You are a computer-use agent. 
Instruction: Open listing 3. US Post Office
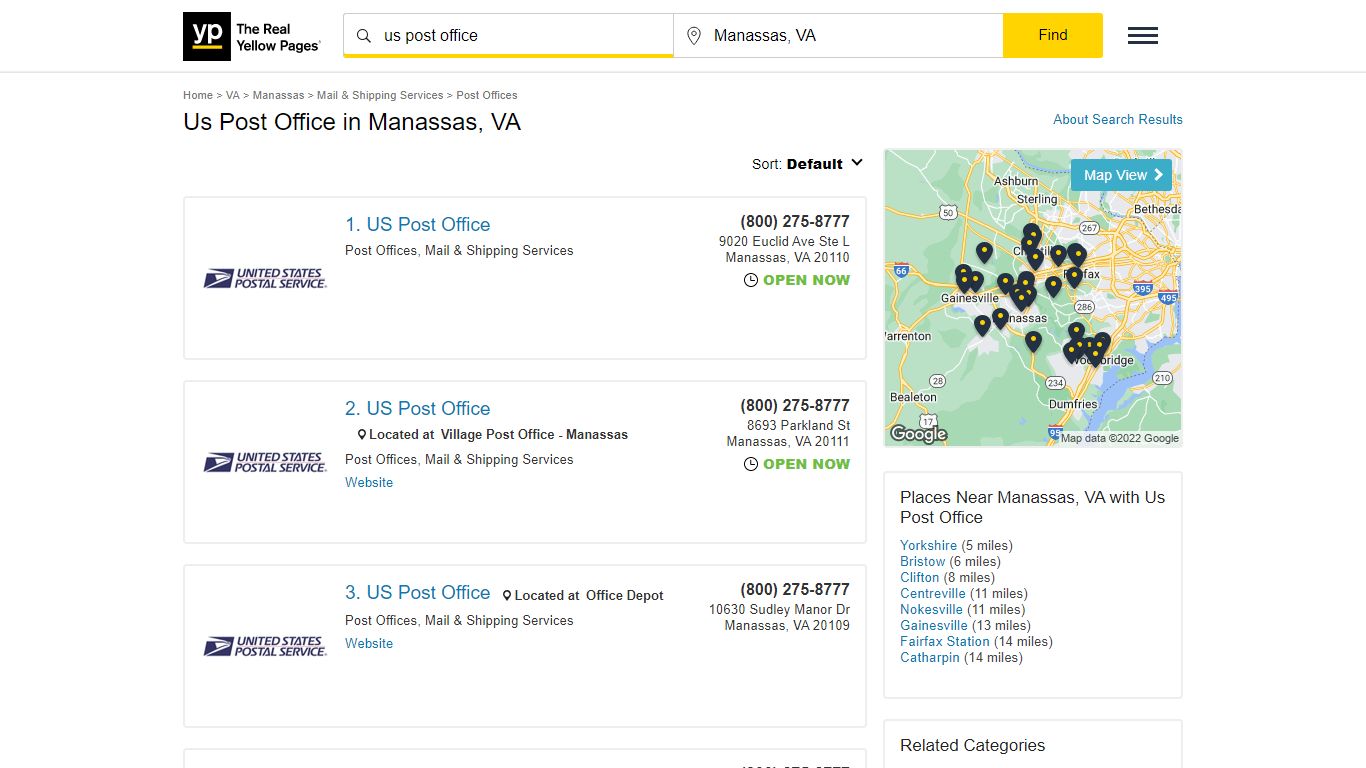pyautogui.click(x=418, y=593)
